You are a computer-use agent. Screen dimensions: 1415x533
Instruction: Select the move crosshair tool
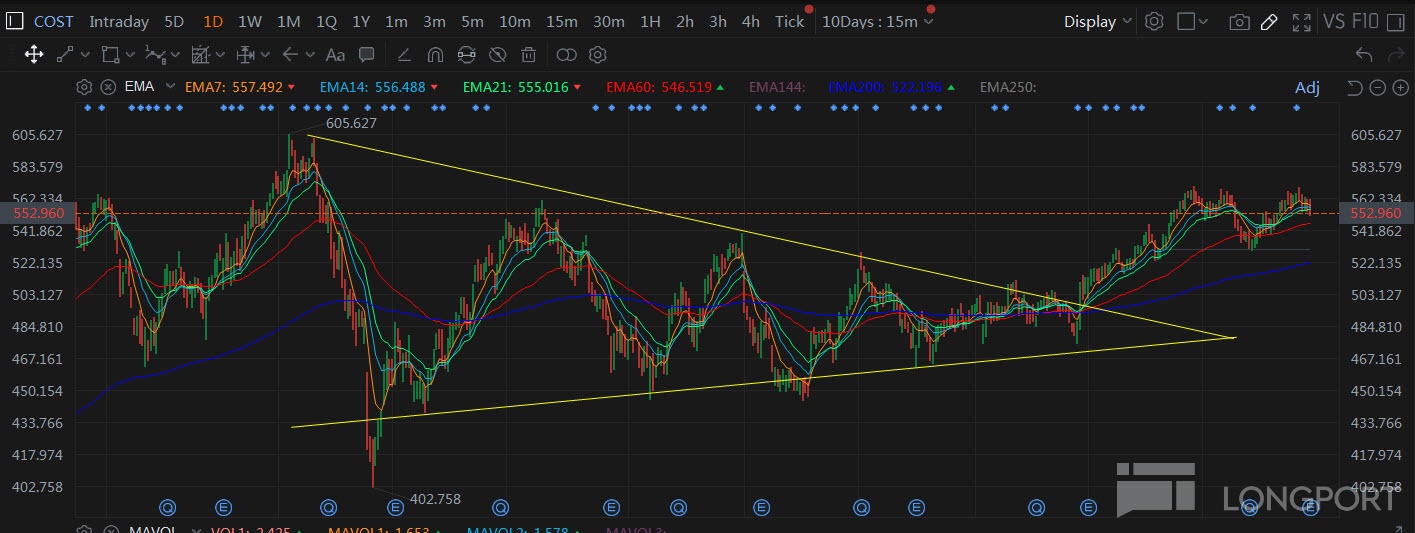click(33, 55)
